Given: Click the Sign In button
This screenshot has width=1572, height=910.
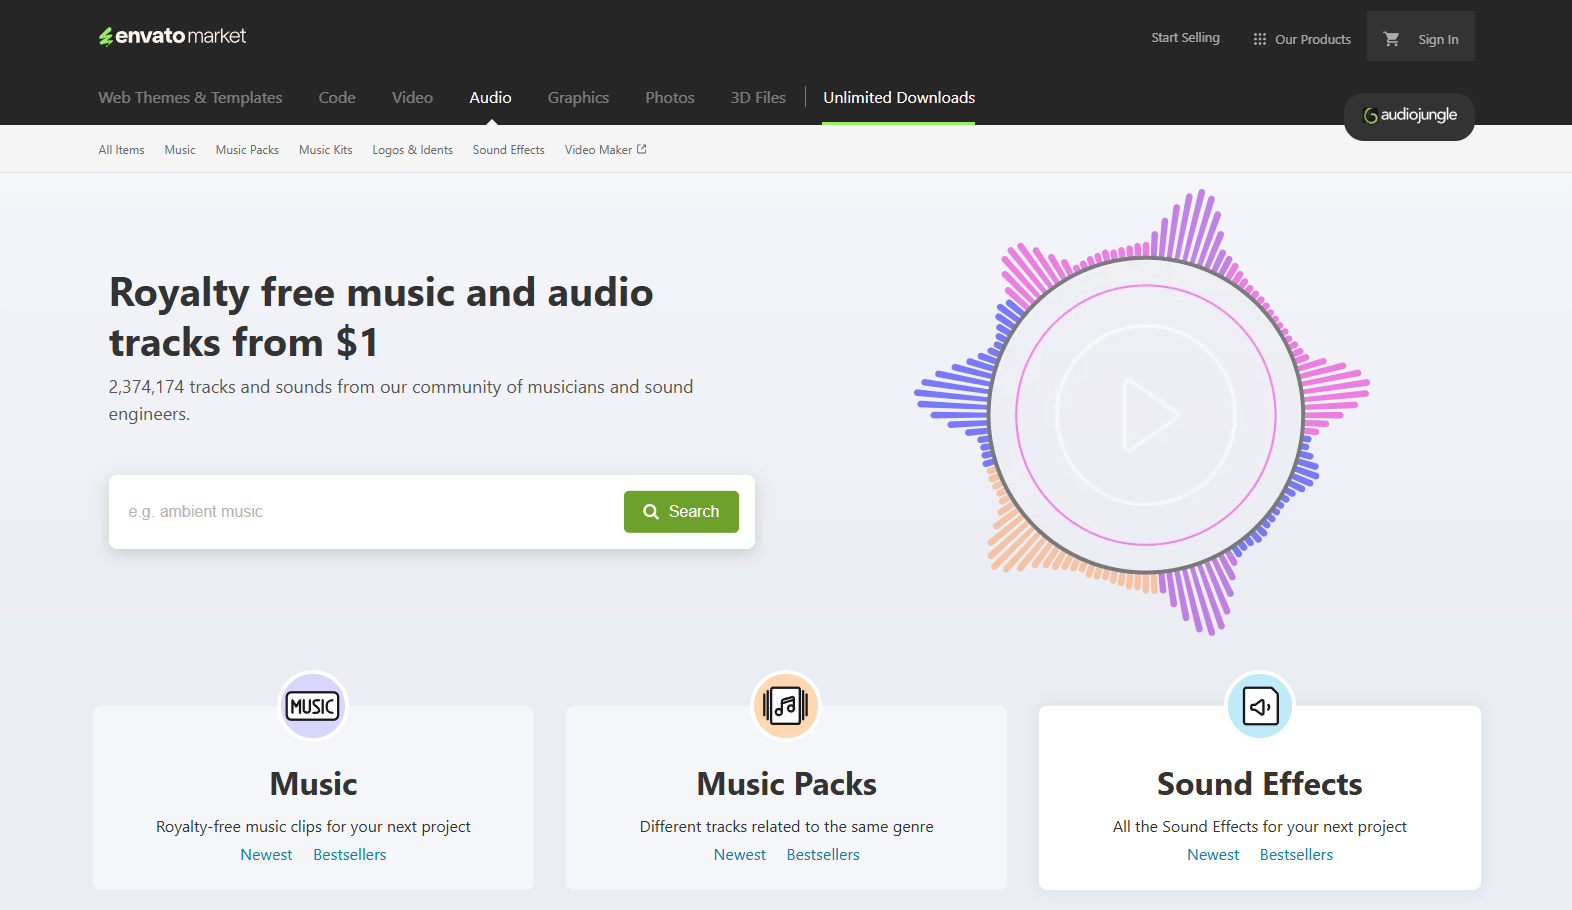Looking at the screenshot, I should 1438,39.
